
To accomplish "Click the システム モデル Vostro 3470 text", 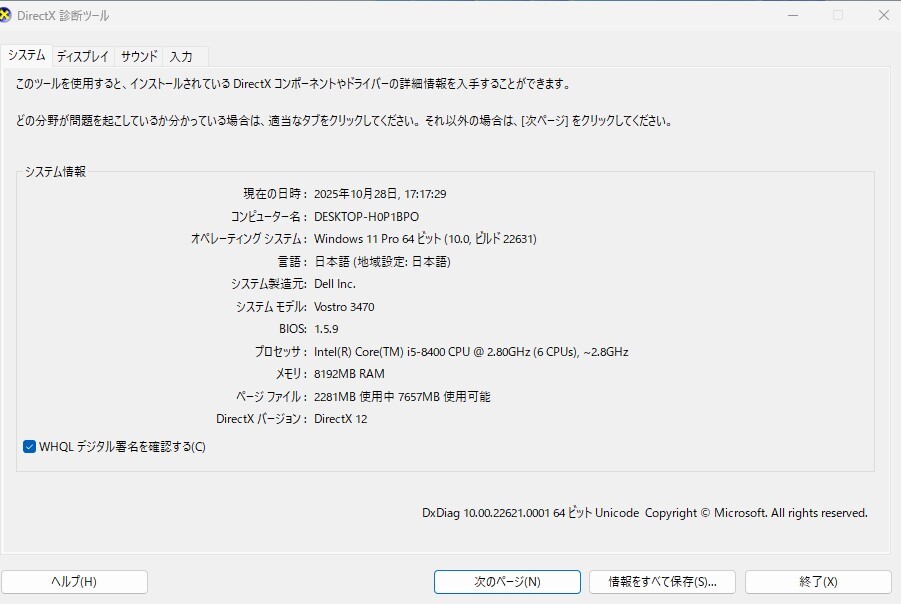I will (345, 306).
